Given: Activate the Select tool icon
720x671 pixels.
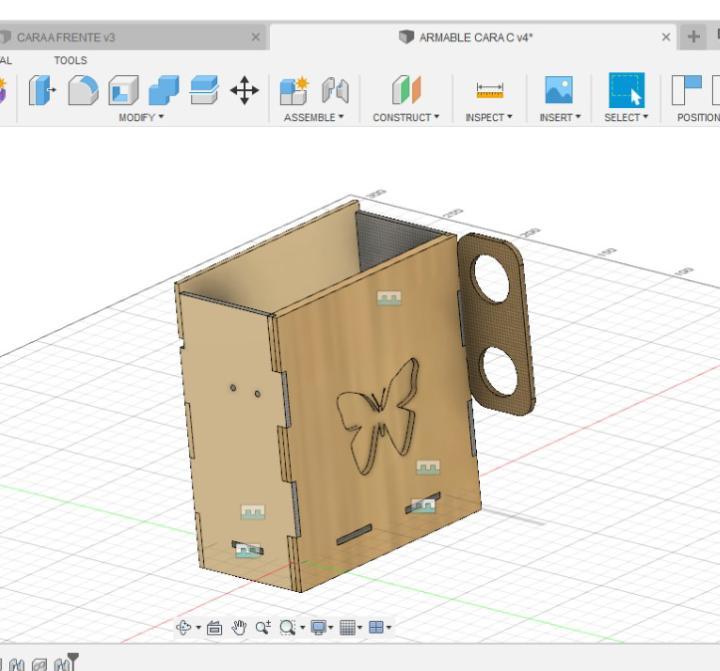Looking at the screenshot, I should click(x=626, y=90).
